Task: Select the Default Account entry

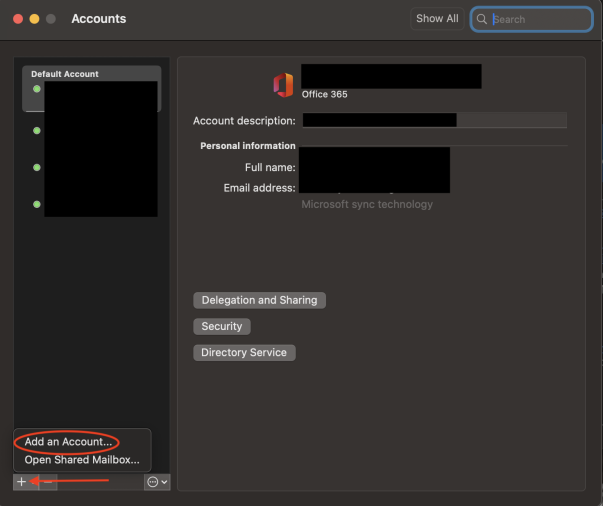Action: click(92, 89)
